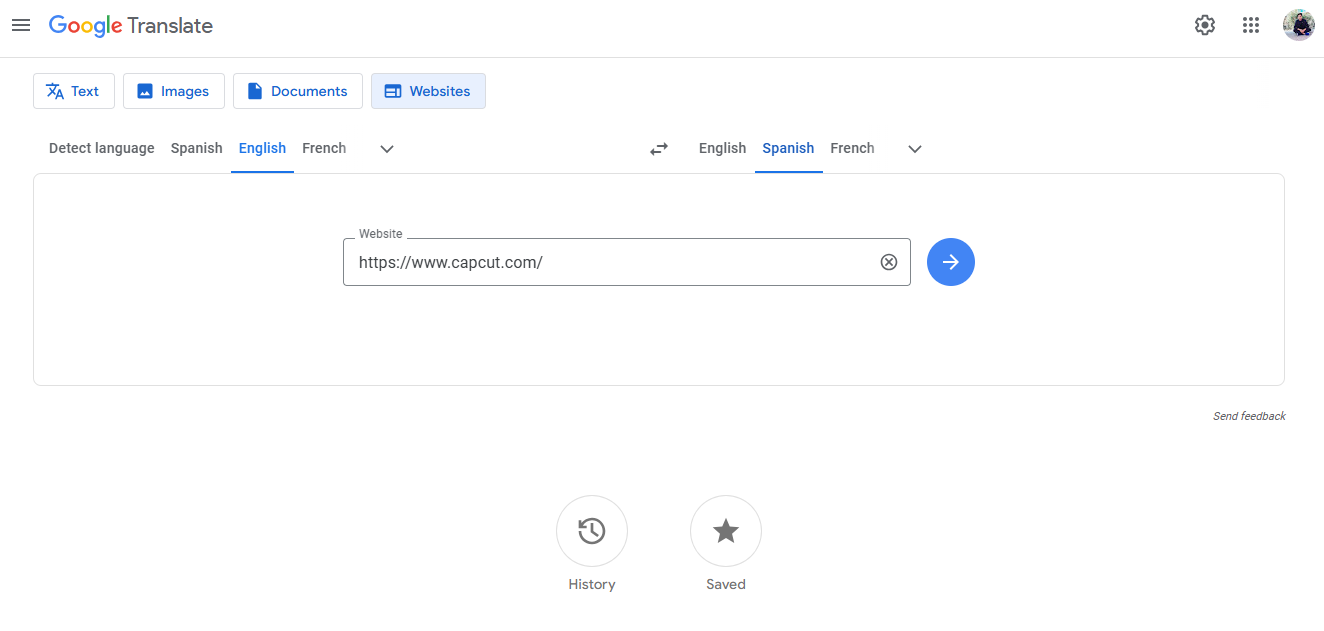This screenshot has height=631, width=1324.
Task: Click Send feedback
Action: [1249, 416]
